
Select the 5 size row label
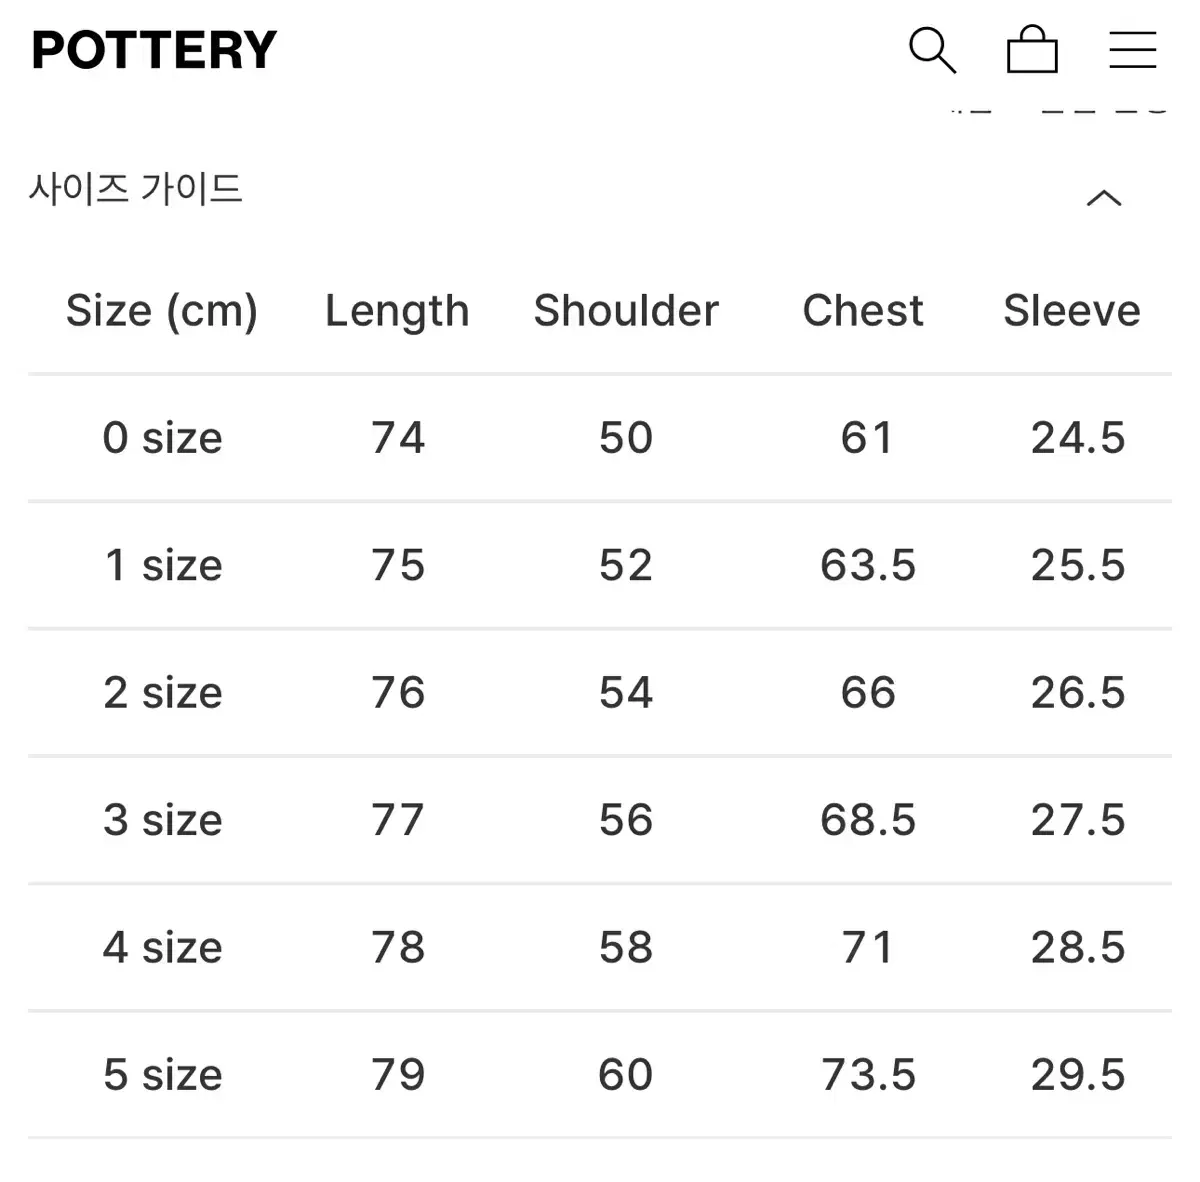[162, 1075]
